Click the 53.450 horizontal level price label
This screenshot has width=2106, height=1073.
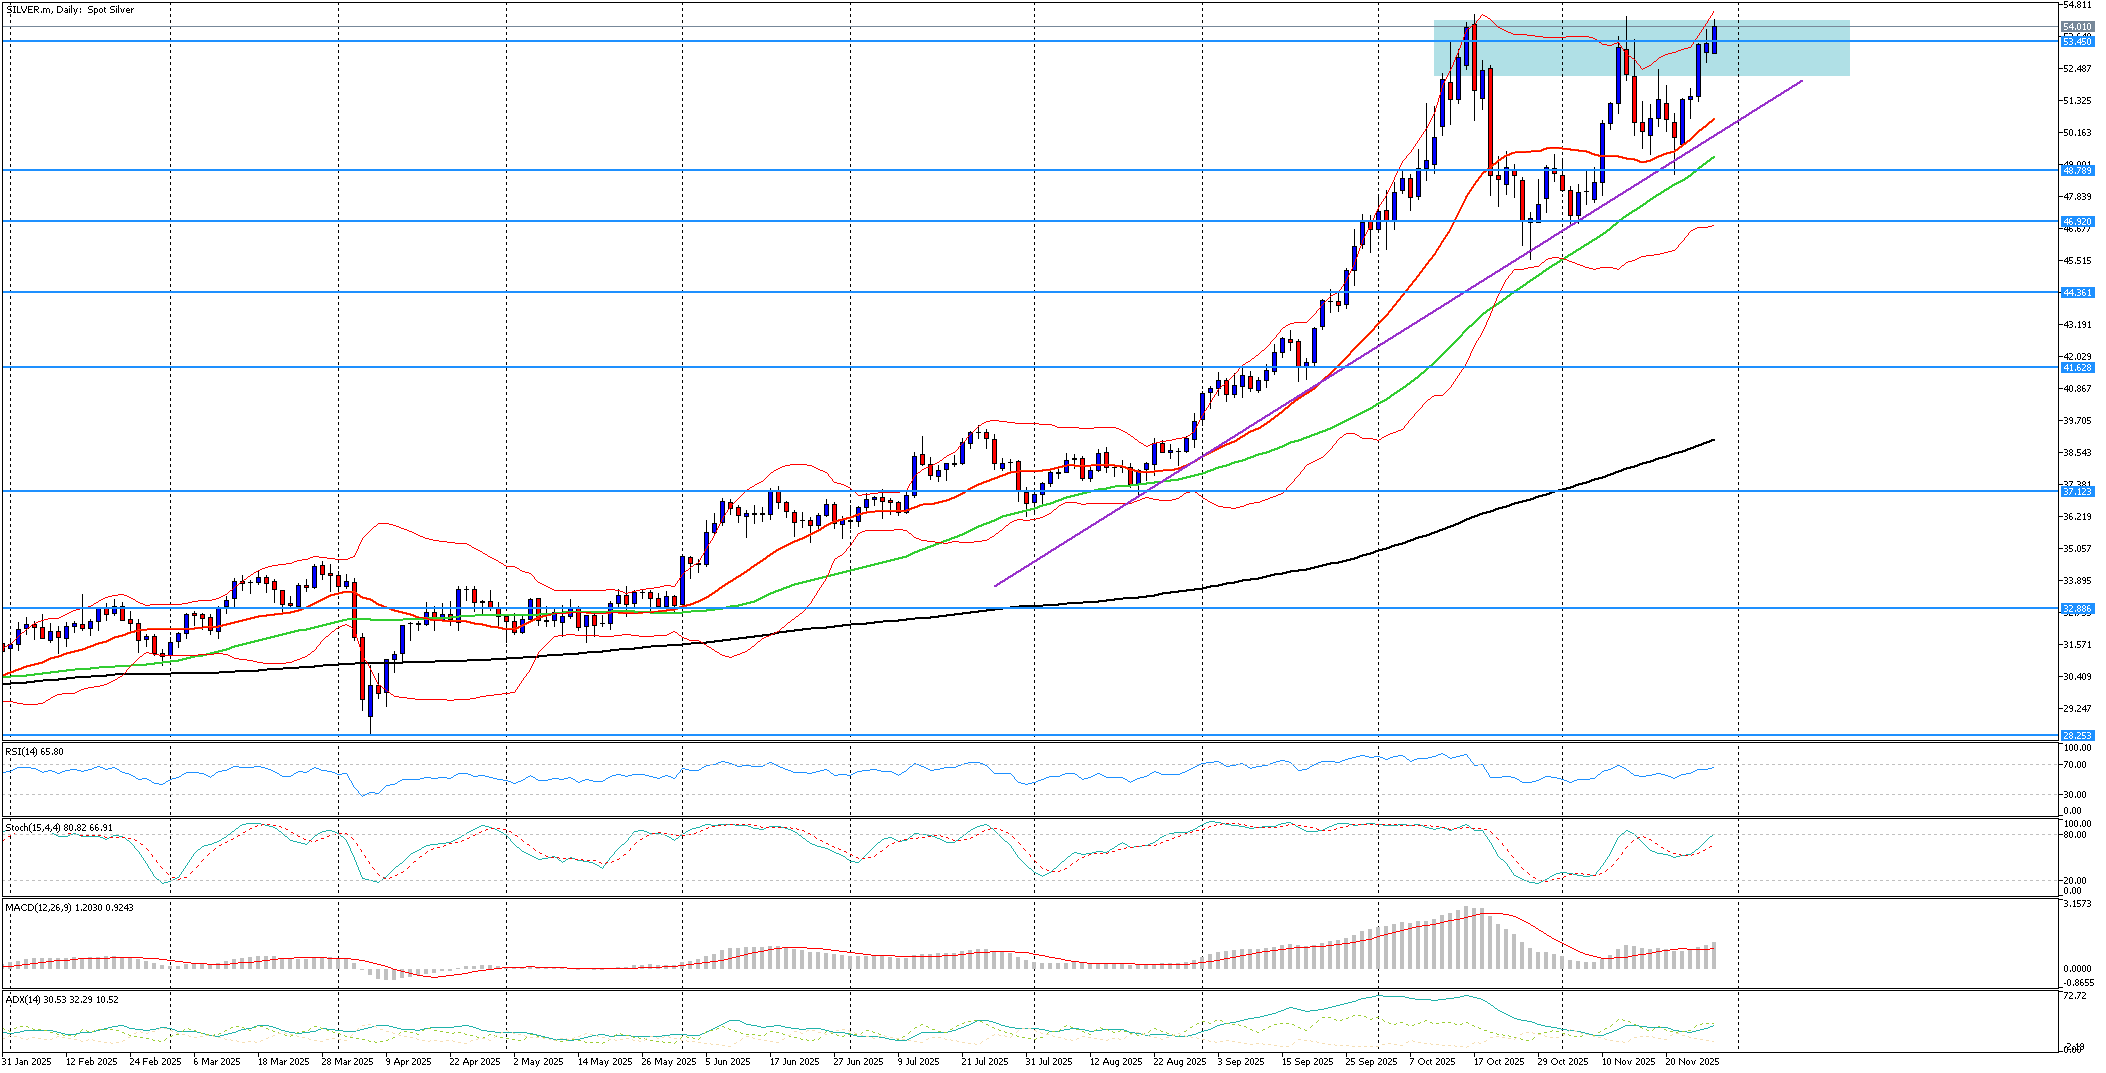pyautogui.click(x=2077, y=42)
